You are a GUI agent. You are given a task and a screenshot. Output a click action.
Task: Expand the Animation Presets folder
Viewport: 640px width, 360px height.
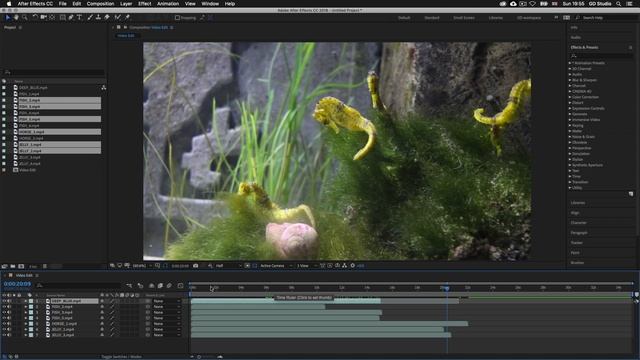coord(570,63)
